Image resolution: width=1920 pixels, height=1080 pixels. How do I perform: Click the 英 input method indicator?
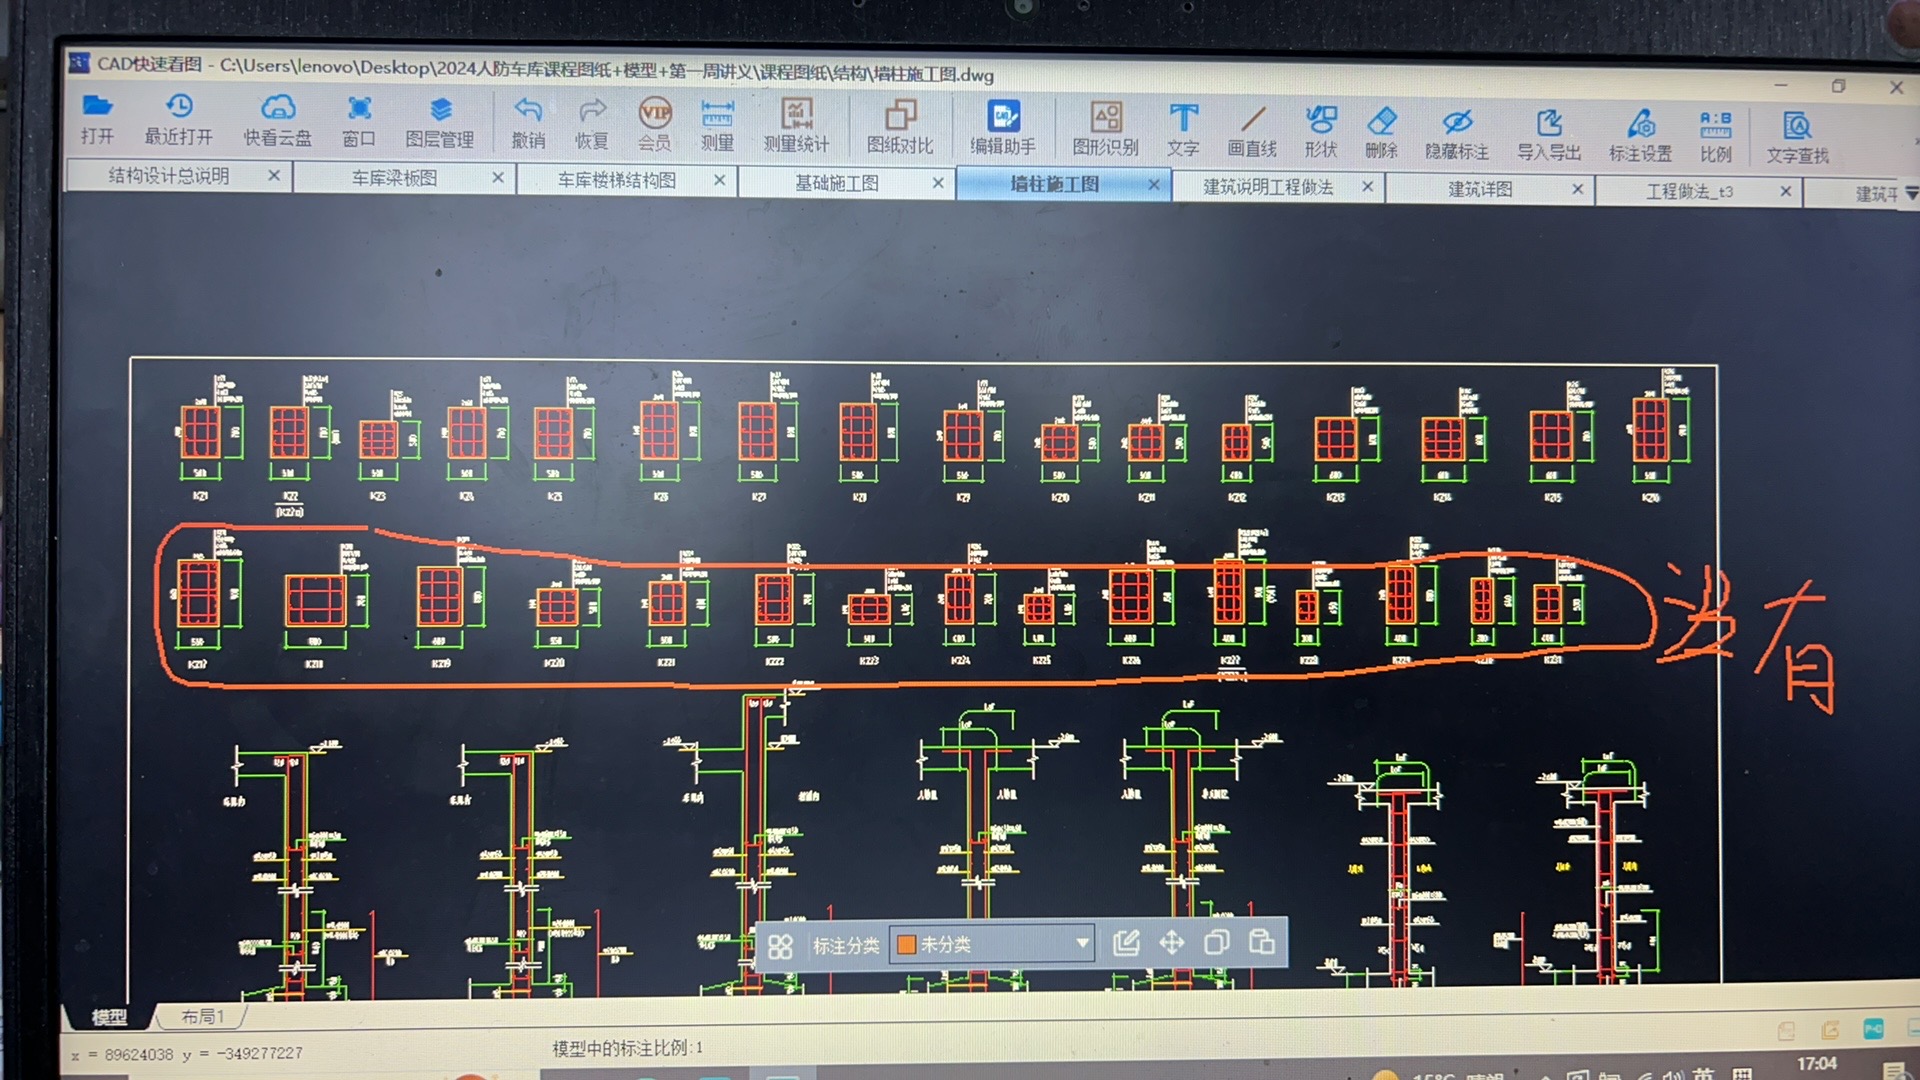click(x=1703, y=1075)
